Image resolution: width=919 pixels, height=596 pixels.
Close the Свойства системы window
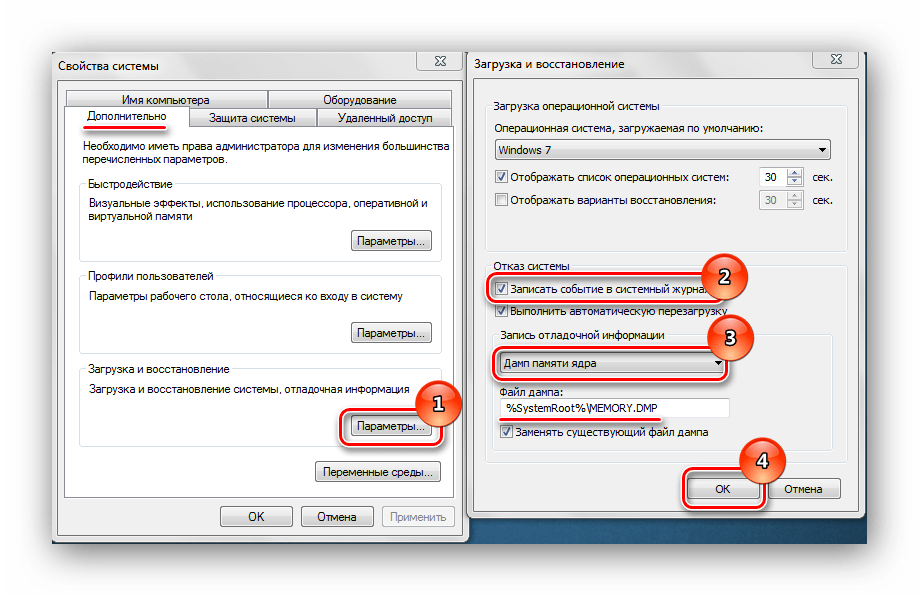(x=440, y=61)
